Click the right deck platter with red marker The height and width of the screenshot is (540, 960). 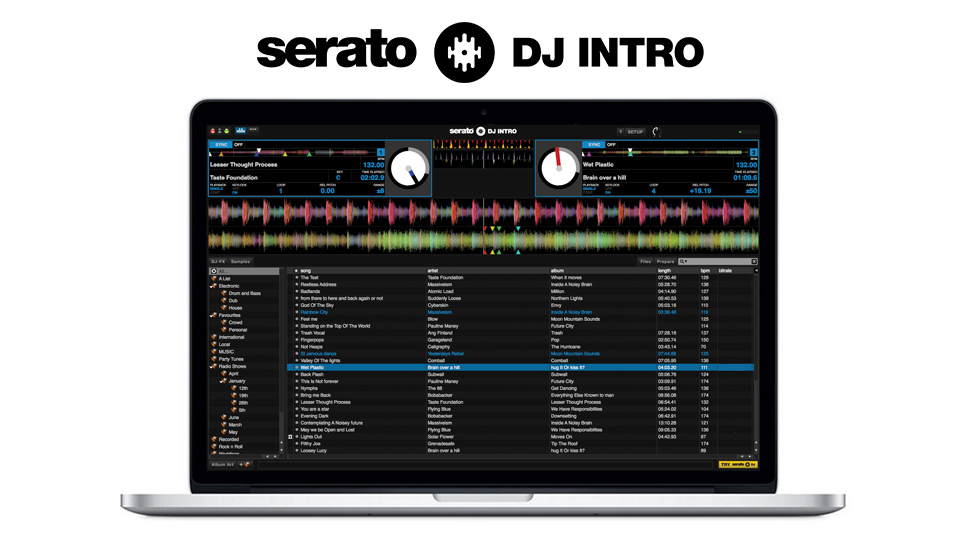559,167
